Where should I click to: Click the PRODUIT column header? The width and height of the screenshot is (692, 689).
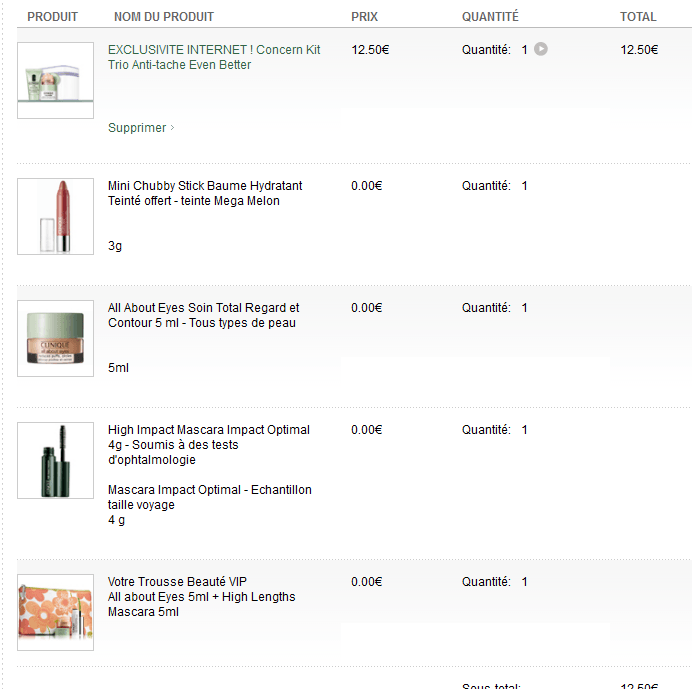pos(52,17)
